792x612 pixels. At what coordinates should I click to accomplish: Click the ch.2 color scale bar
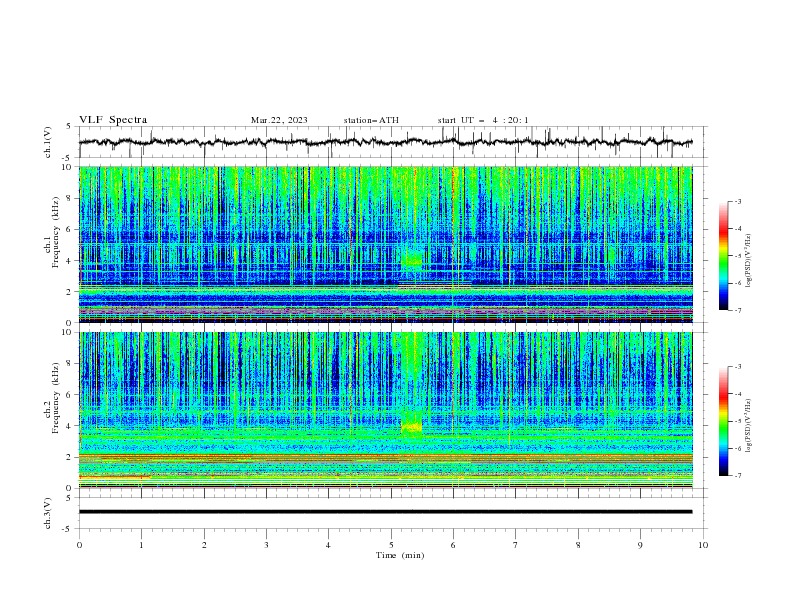pos(724,421)
